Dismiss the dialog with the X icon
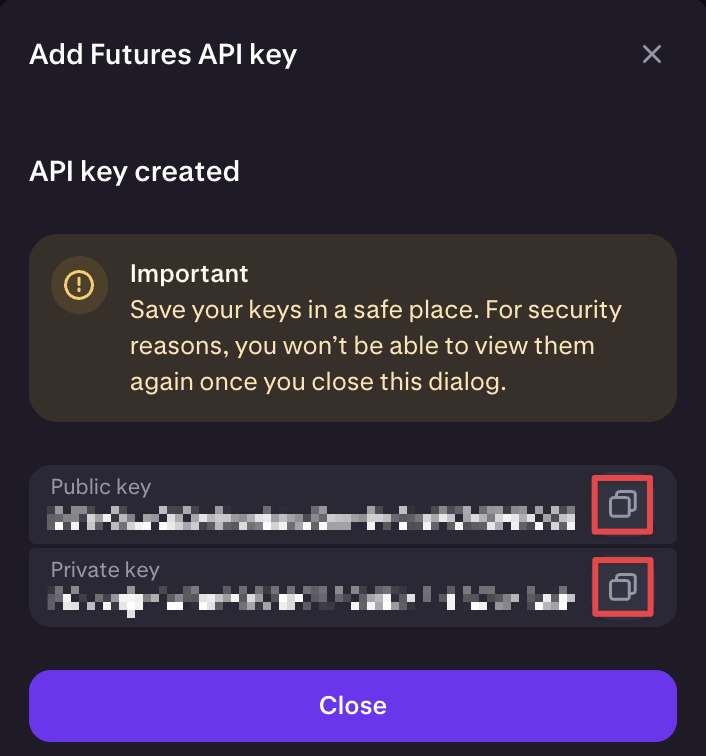 [x=652, y=54]
